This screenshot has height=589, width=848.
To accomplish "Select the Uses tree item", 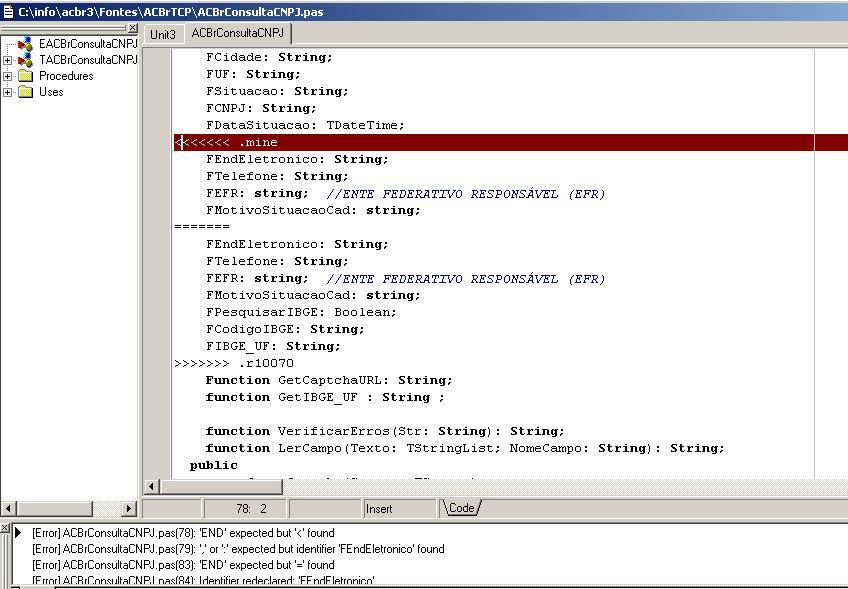I will point(51,92).
